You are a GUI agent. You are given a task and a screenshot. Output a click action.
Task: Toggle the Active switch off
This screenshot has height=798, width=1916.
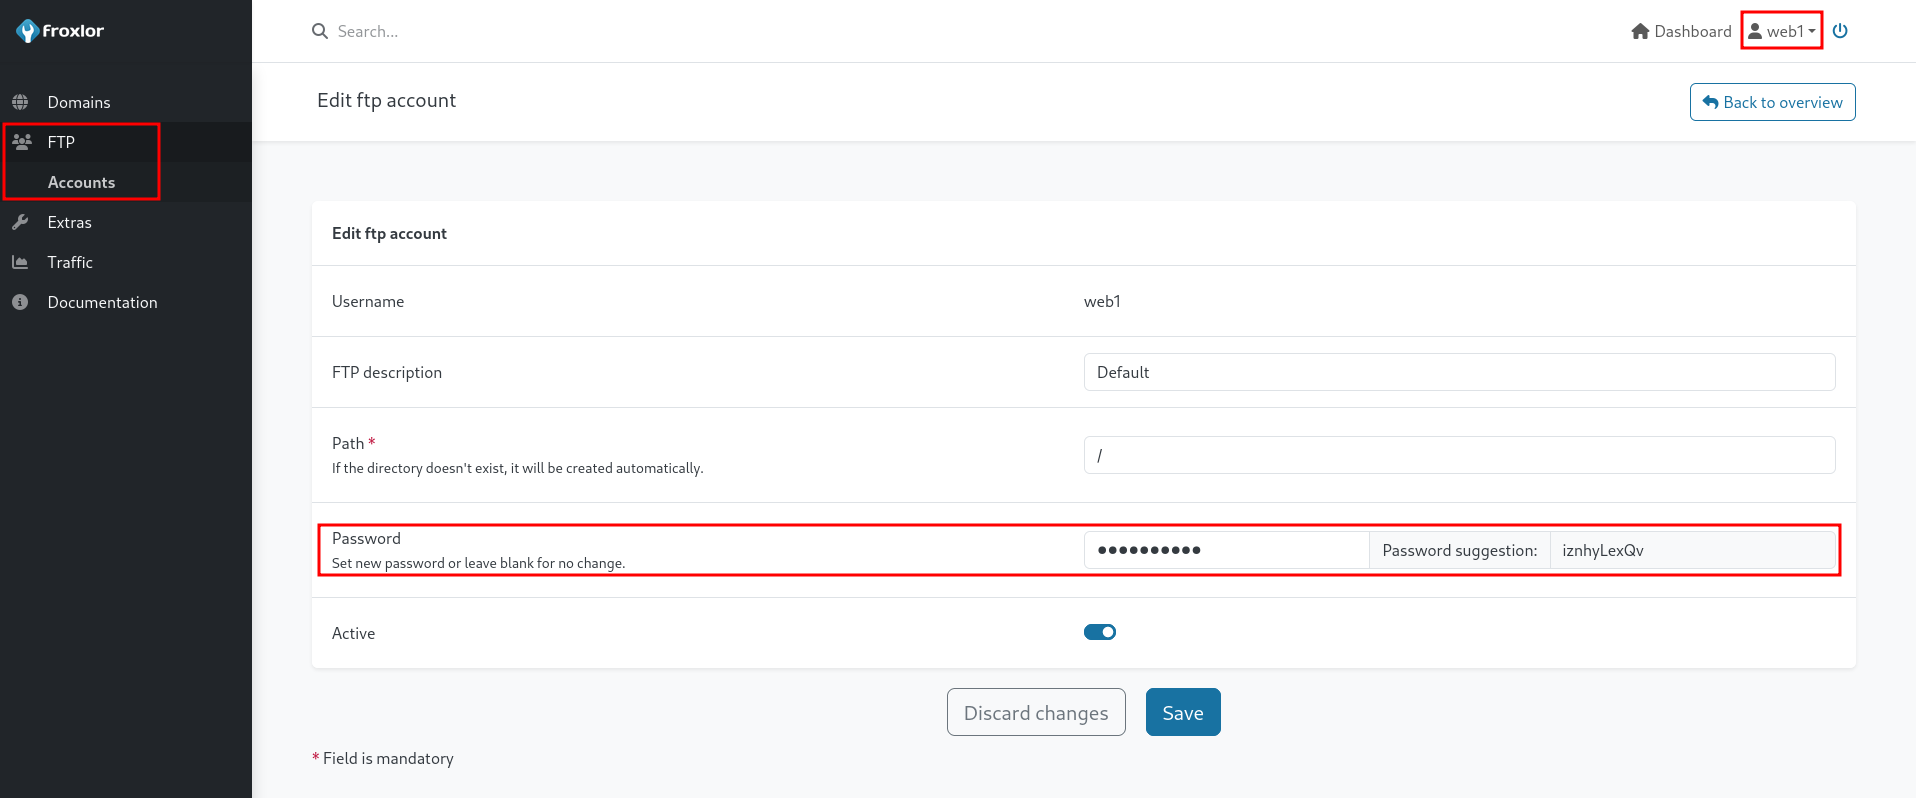tap(1100, 632)
